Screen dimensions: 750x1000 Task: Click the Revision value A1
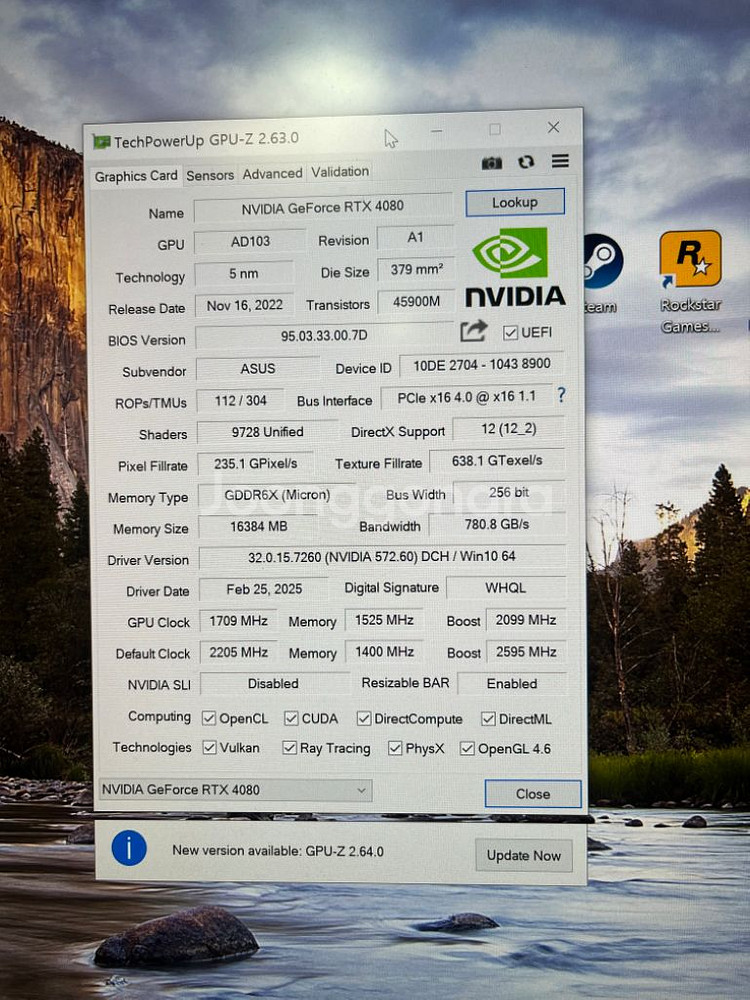pos(415,237)
